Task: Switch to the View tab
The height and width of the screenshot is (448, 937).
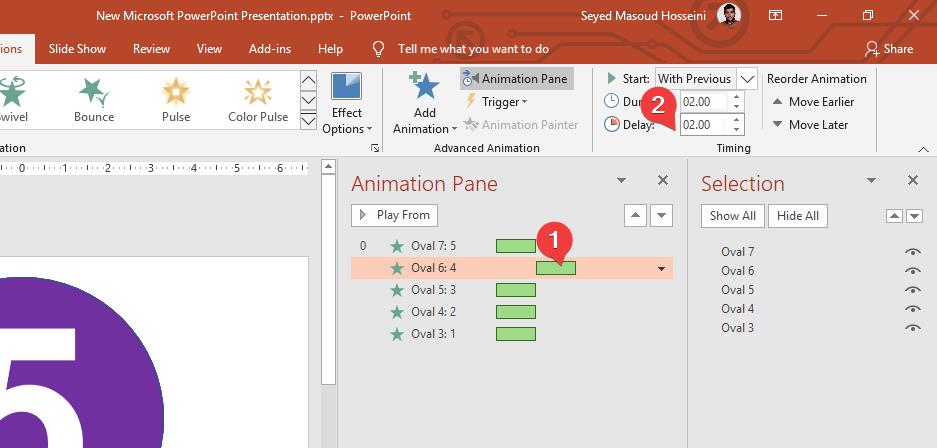Action: pyautogui.click(x=209, y=49)
